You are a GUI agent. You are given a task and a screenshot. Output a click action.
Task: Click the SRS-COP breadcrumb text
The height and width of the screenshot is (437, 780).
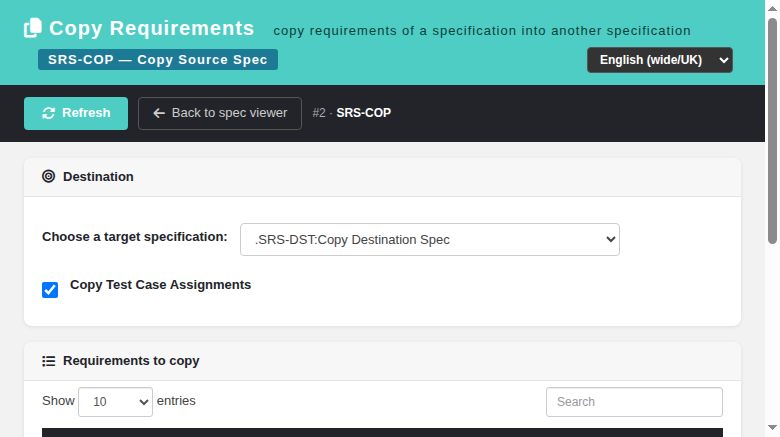pyautogui.click(x=364, y=113)
